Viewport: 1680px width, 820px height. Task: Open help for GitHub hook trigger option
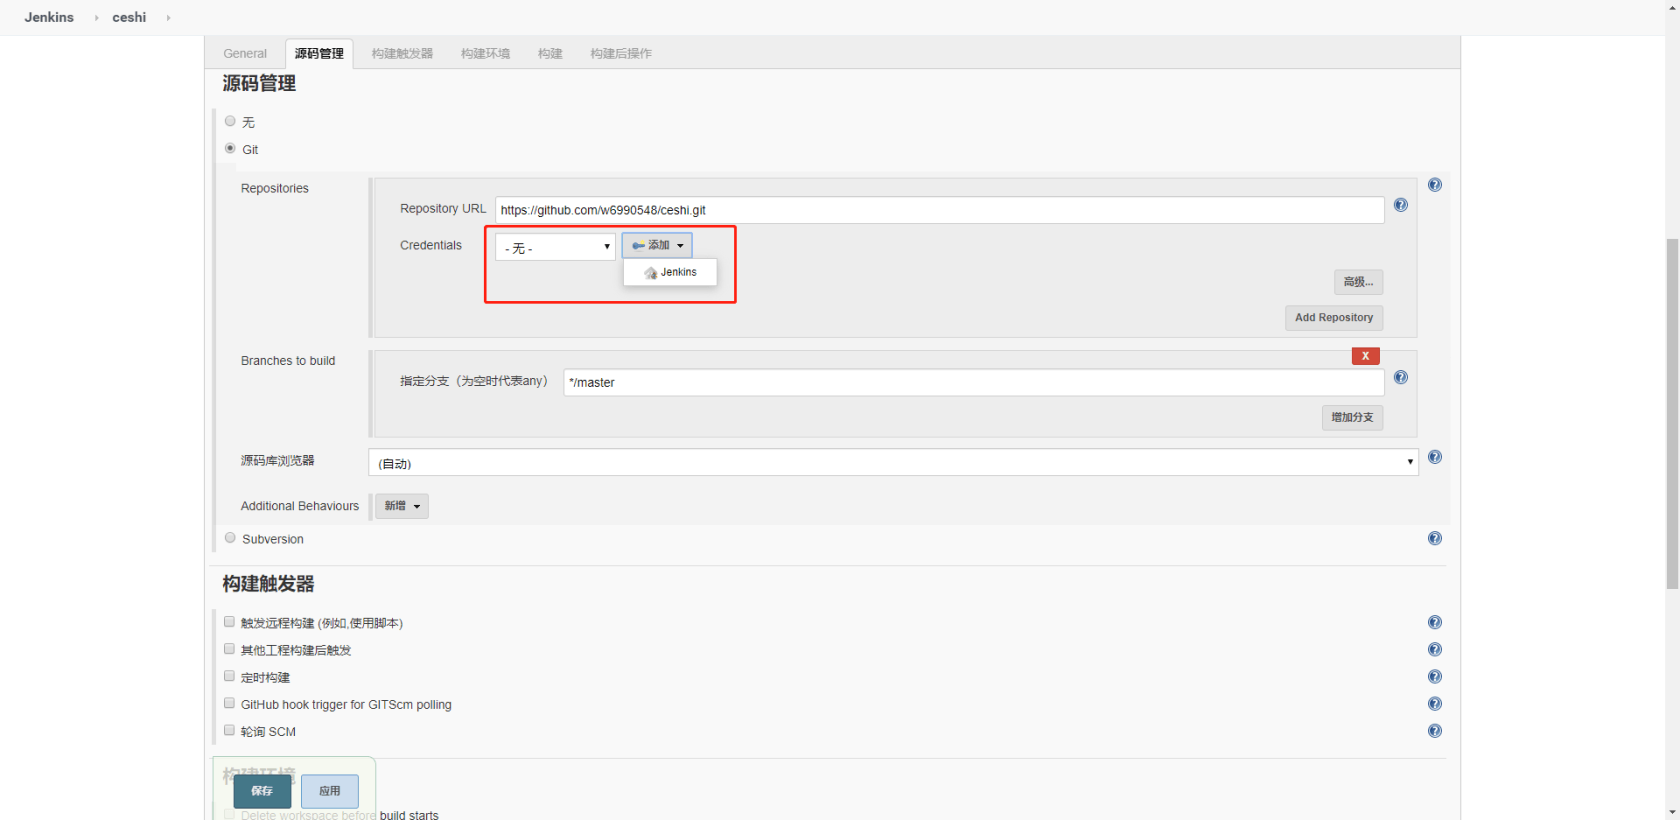click(x=1435, y=704)
